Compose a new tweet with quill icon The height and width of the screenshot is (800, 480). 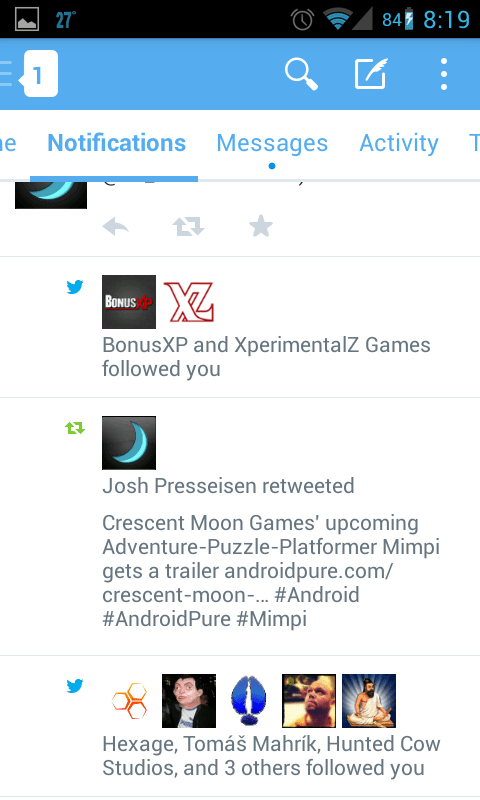coord(371,74)
